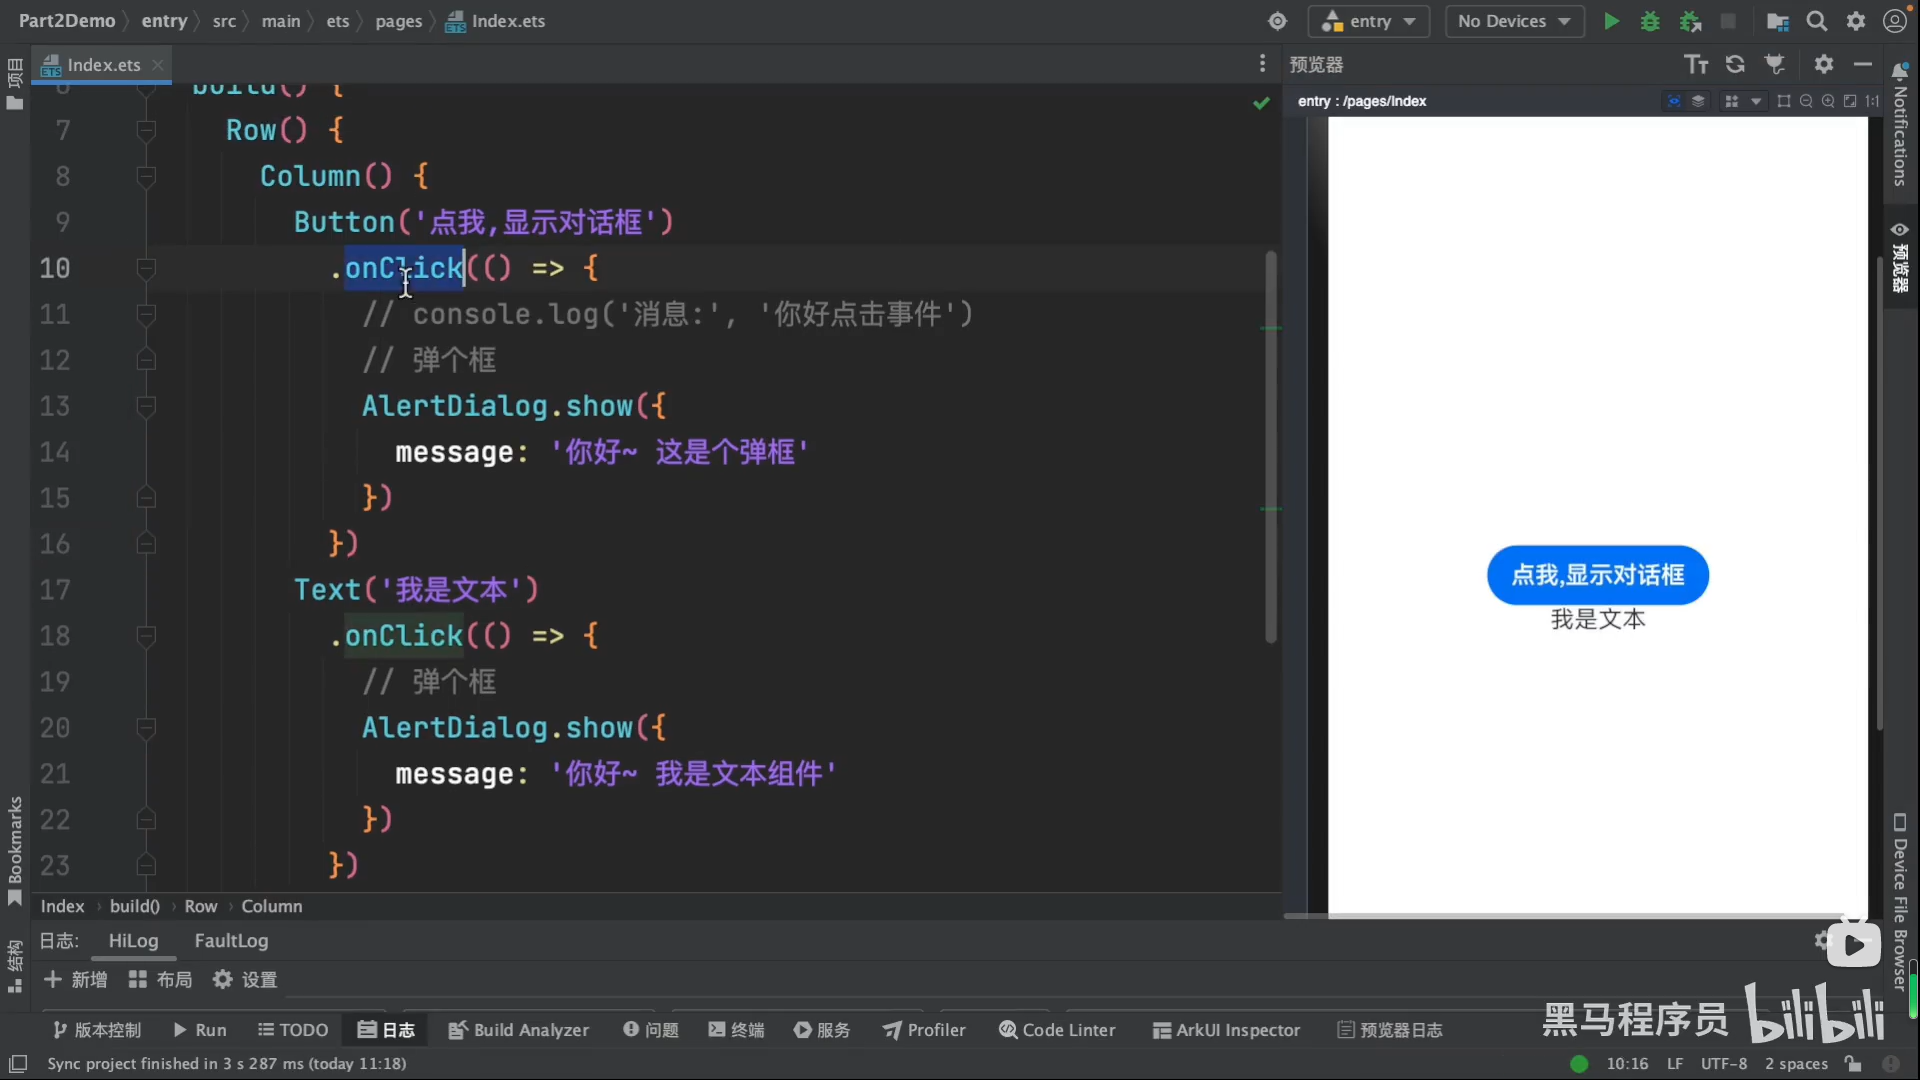
Task: Reset preview to 1:1 scale
Action: (x=1872, y=101)
